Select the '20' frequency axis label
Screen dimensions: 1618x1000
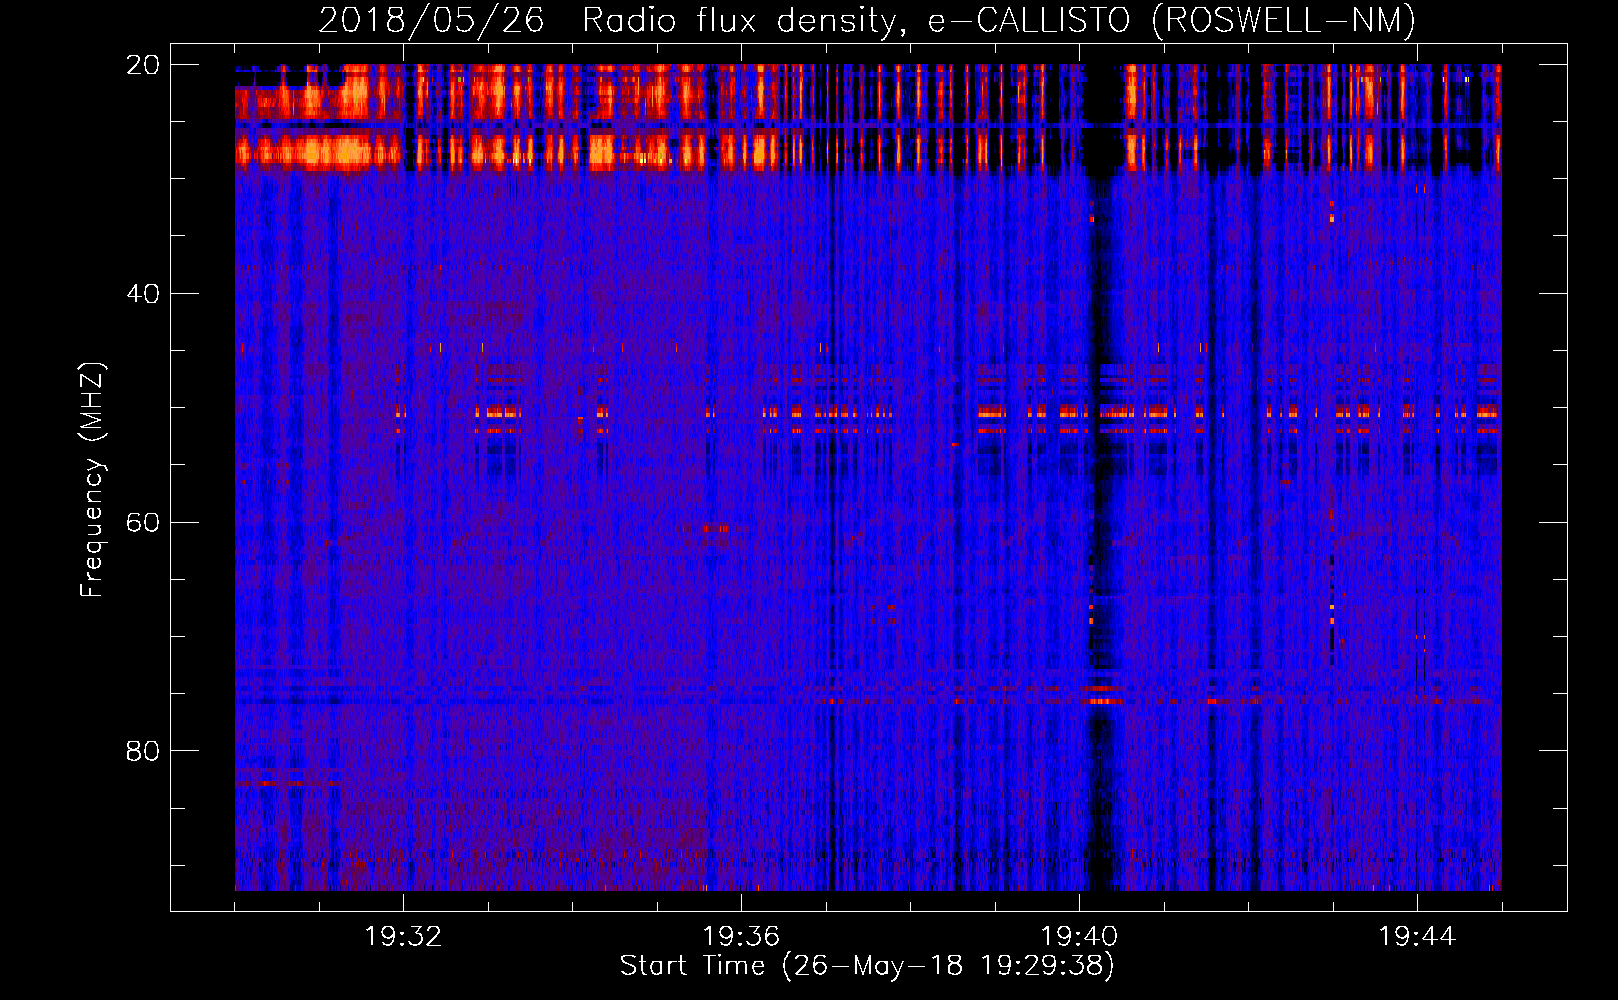click(143, 64)
